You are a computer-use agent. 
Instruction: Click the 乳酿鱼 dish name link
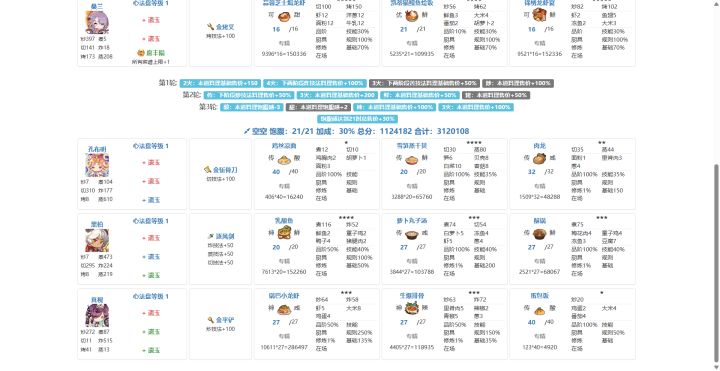click(x=284, y=221)
